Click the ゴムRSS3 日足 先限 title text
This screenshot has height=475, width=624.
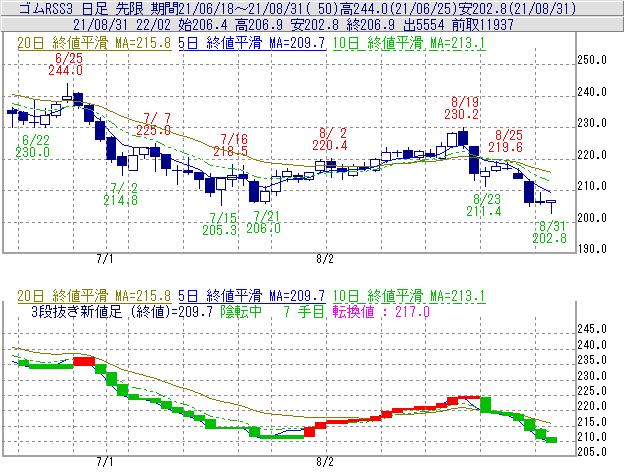click(x=81, y=9)
